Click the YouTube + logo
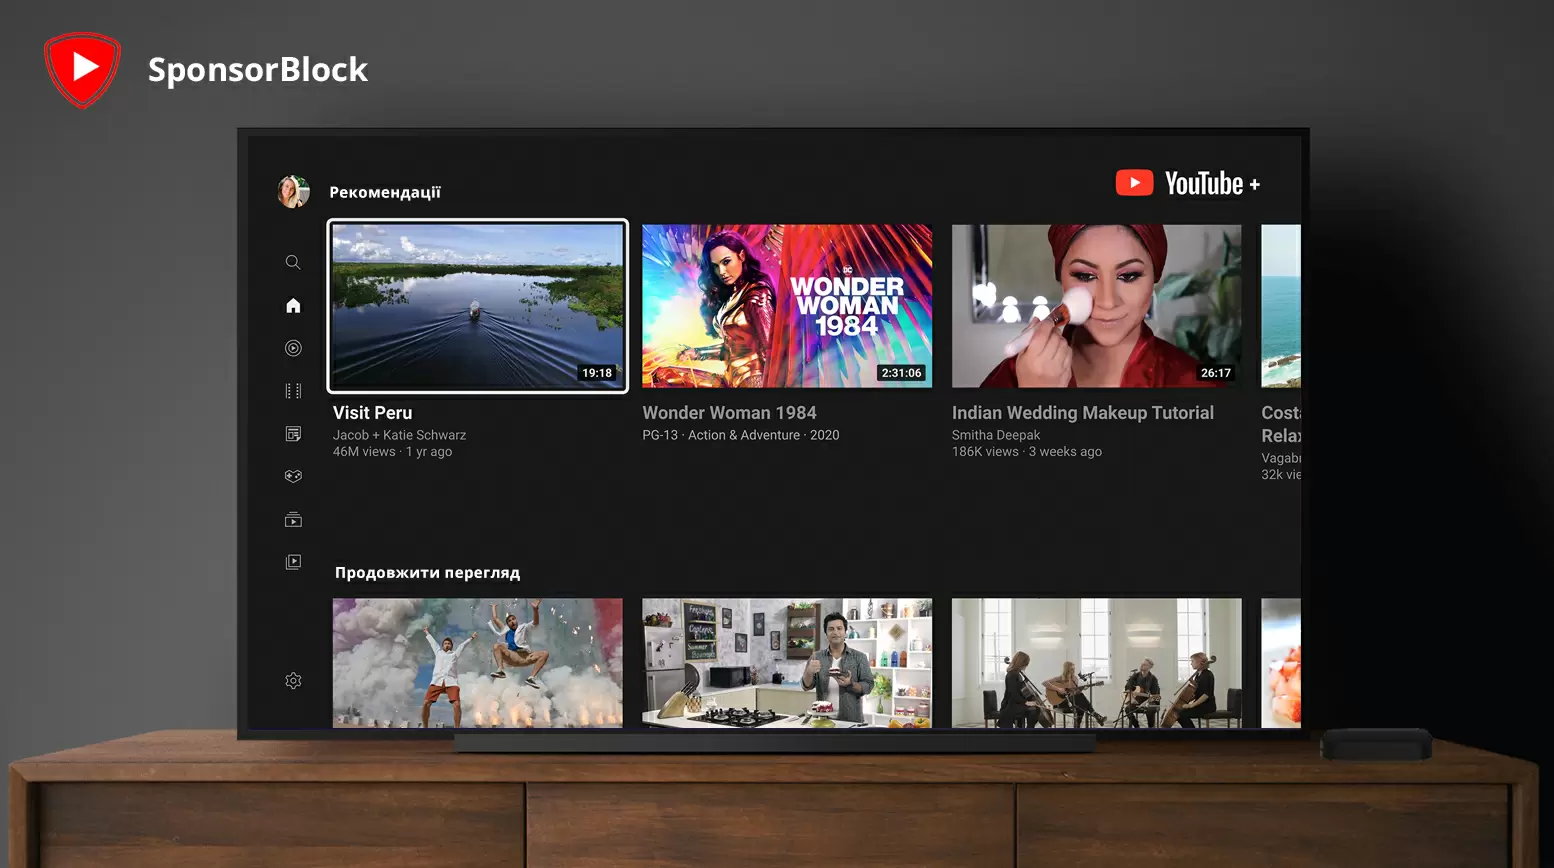 (x=1188, y=183)
